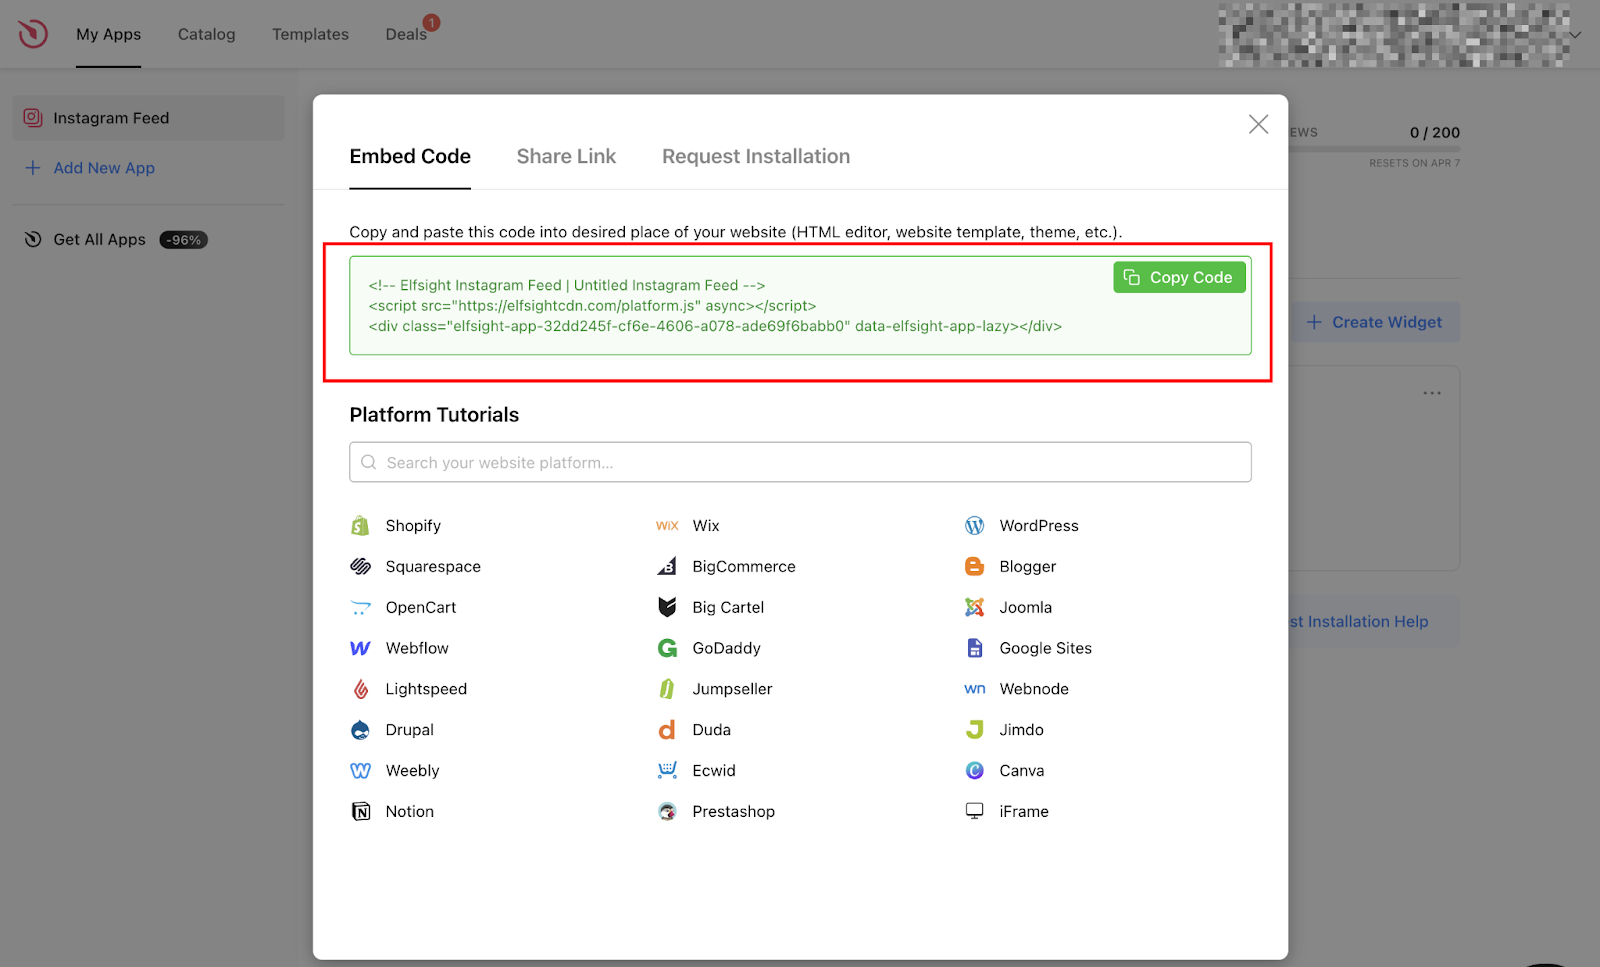Open the Catalog navigation tab
The height and width of the screenshot is (967, 1600).
(x=207, y=35)
